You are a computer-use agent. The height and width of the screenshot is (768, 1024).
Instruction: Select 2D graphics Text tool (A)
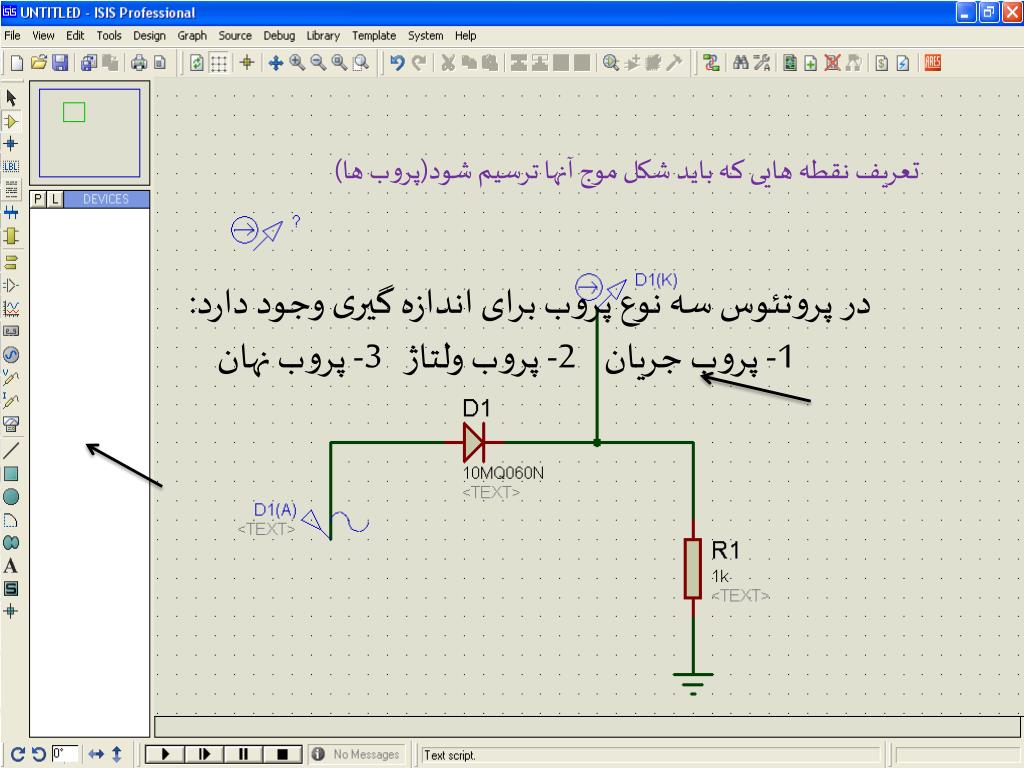click(x=11, y=566)
